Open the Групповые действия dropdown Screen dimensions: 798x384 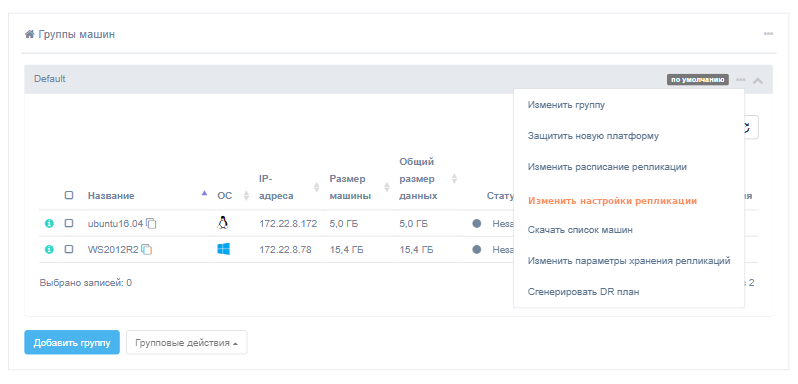click(x=187, y=343)
